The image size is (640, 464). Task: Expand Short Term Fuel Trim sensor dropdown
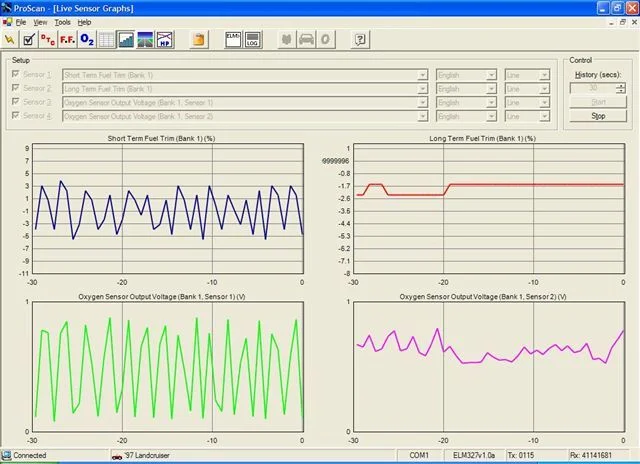(x=422, y=75)
